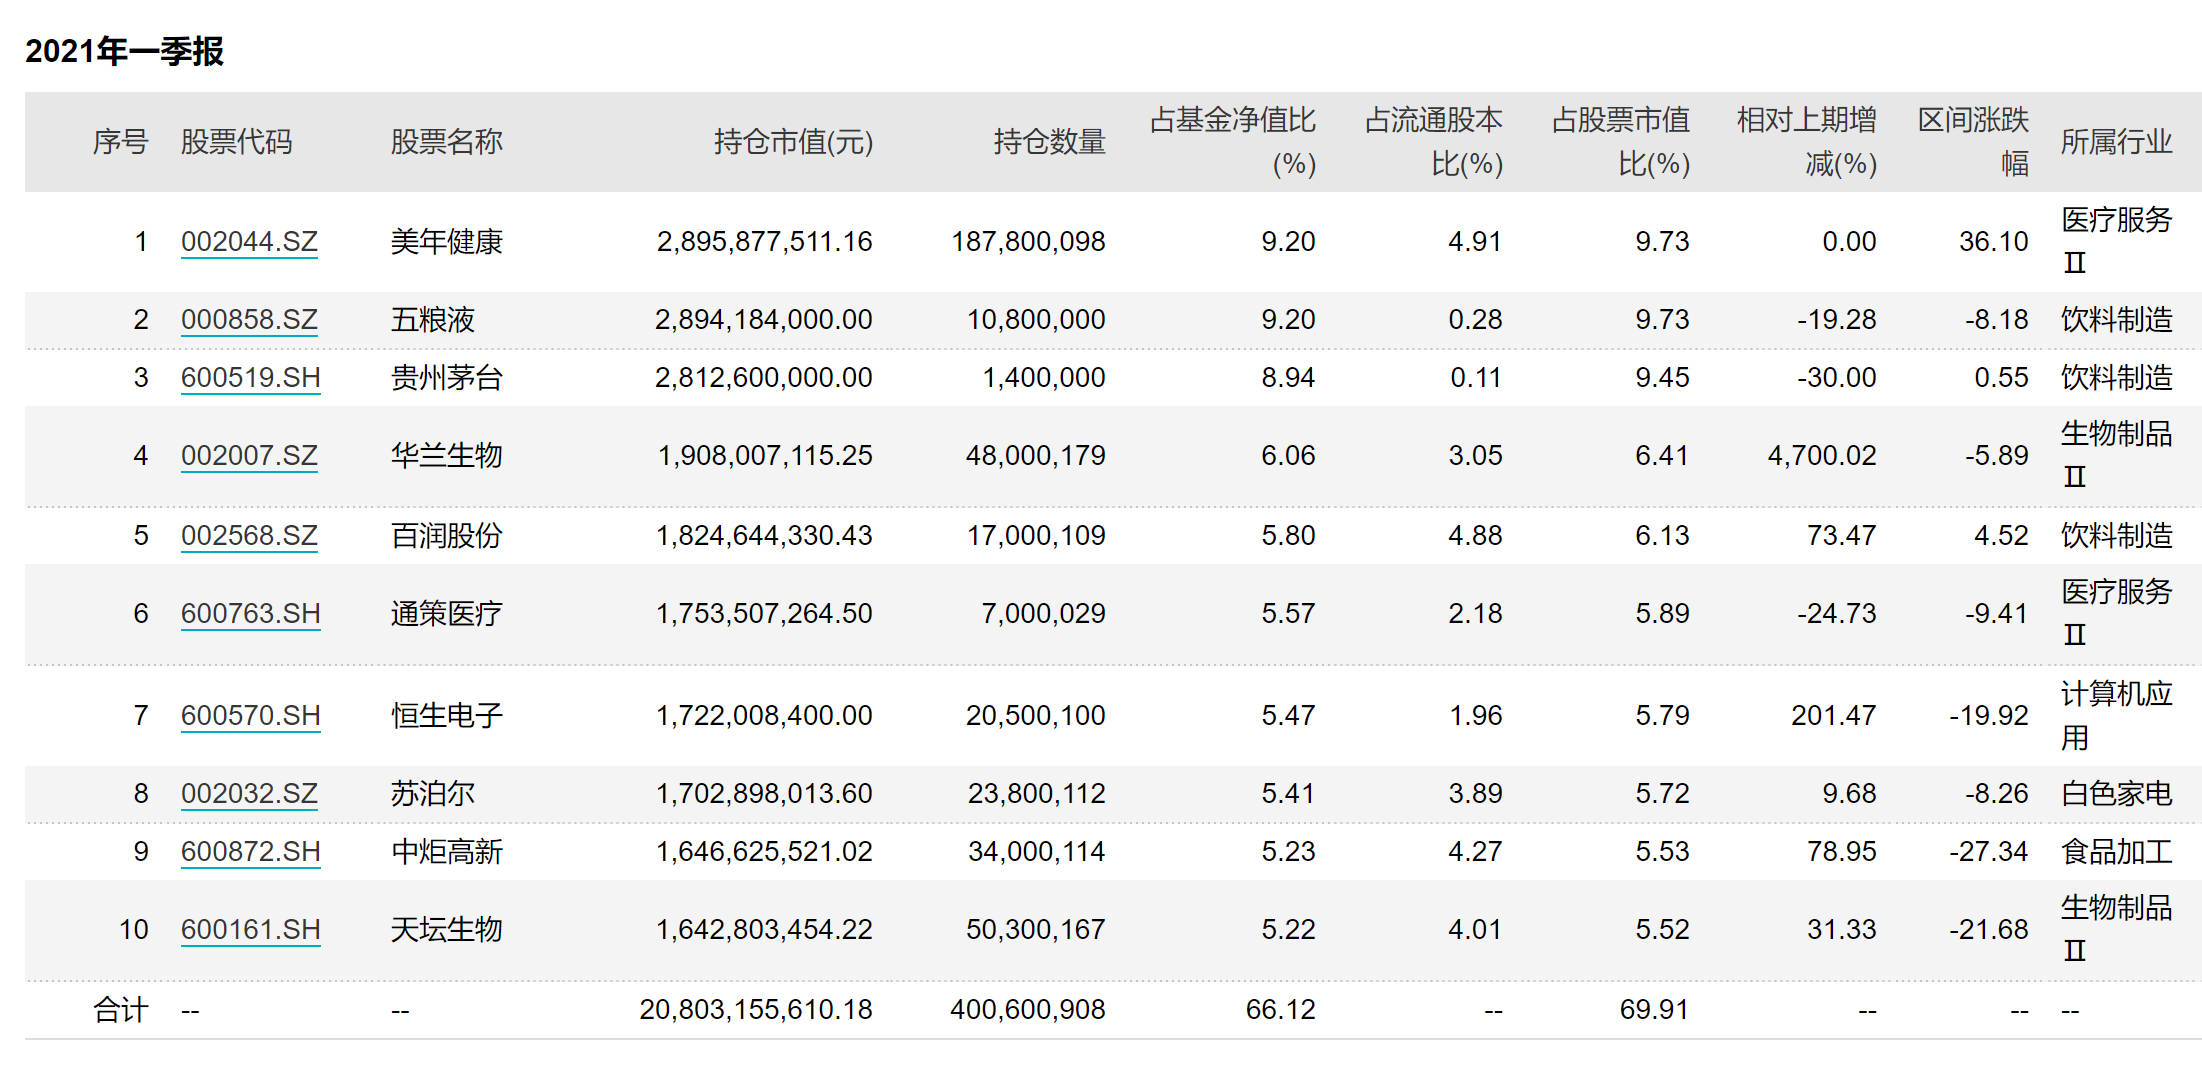This screenshot has height=1081, width=2202.
Task: Click the 合计 summary row label
Action: 120,1010
